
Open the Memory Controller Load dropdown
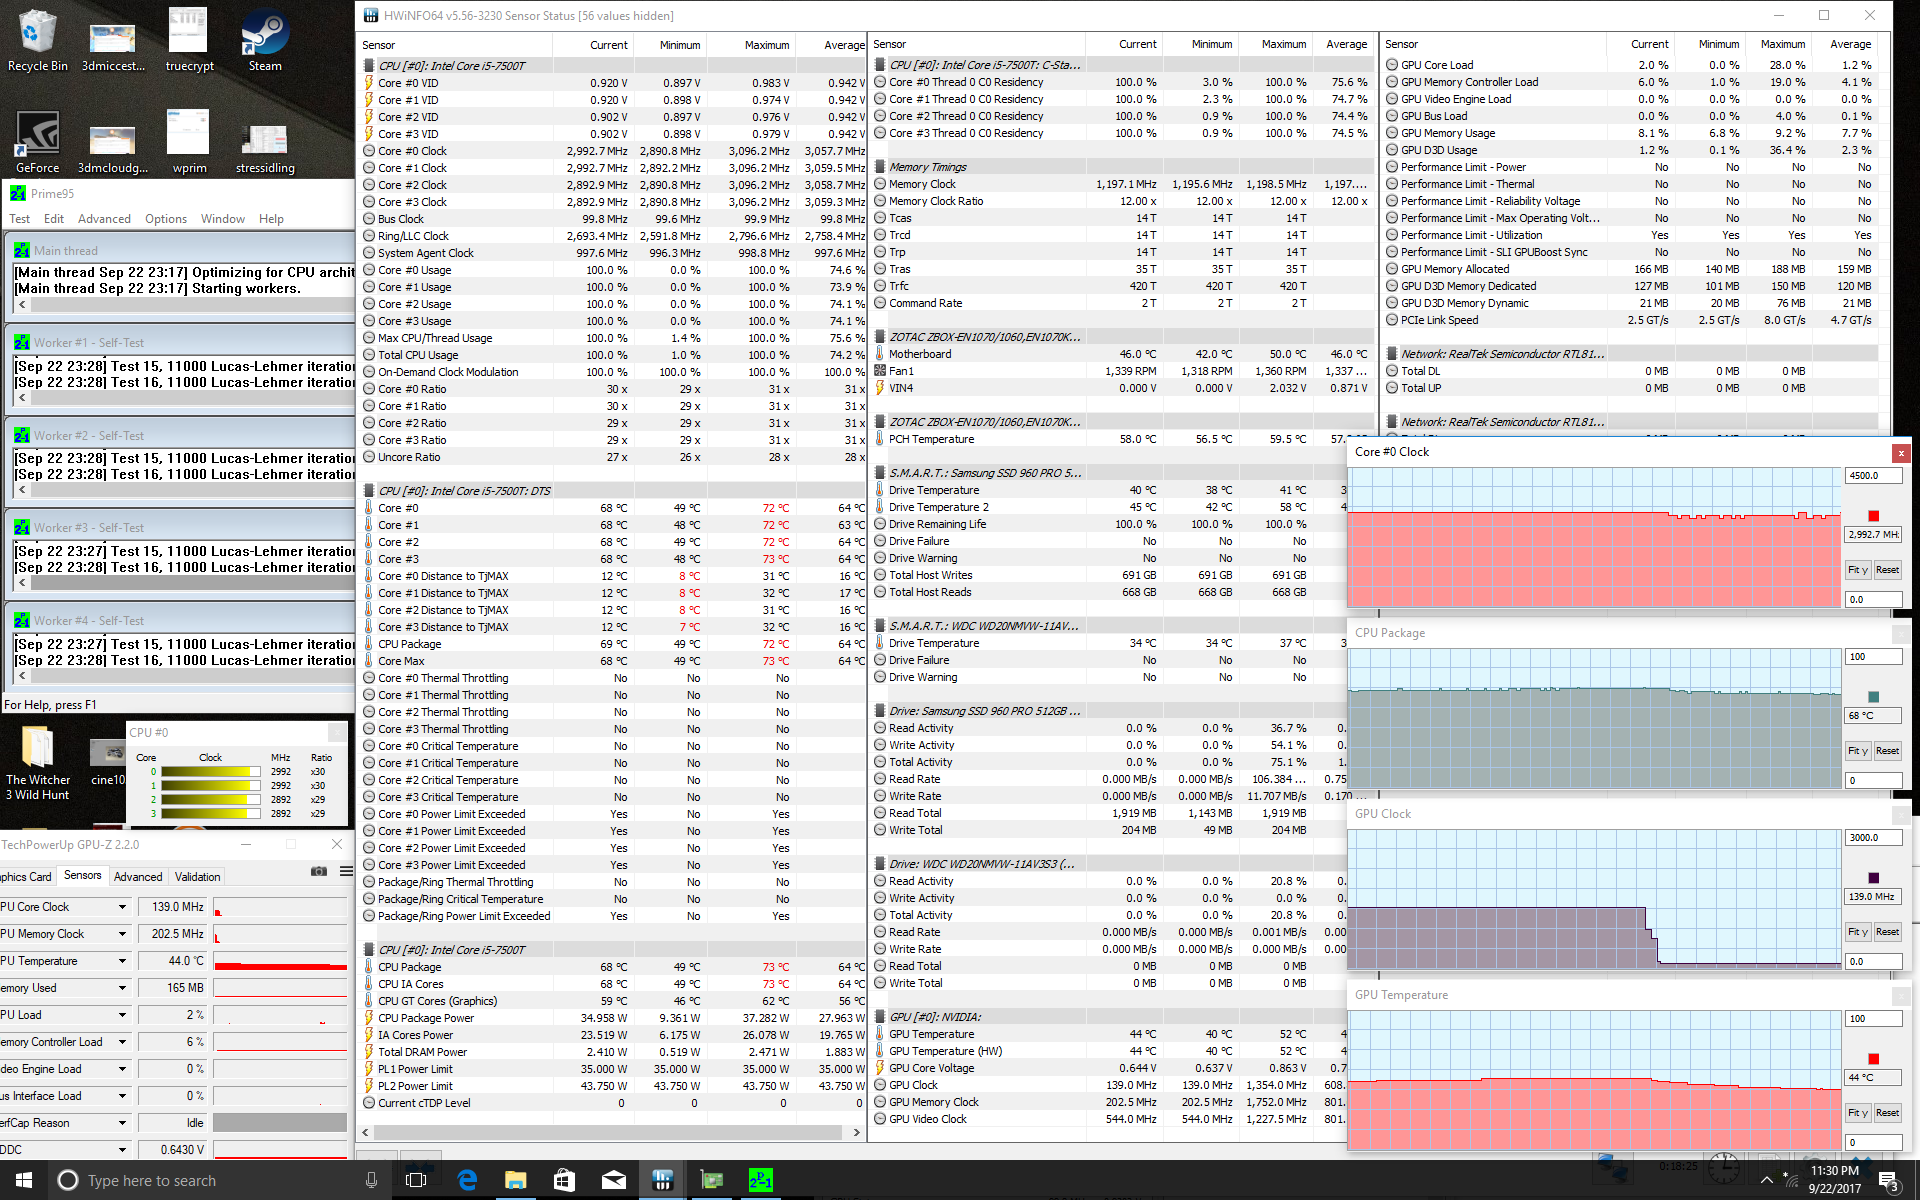coord(122,1042)
